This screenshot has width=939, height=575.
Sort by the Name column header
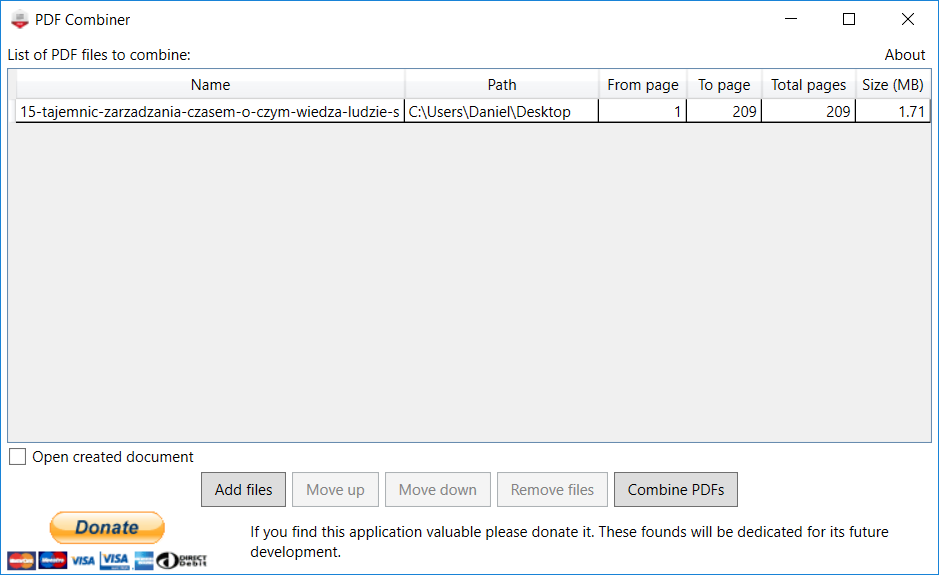[210, 85]
